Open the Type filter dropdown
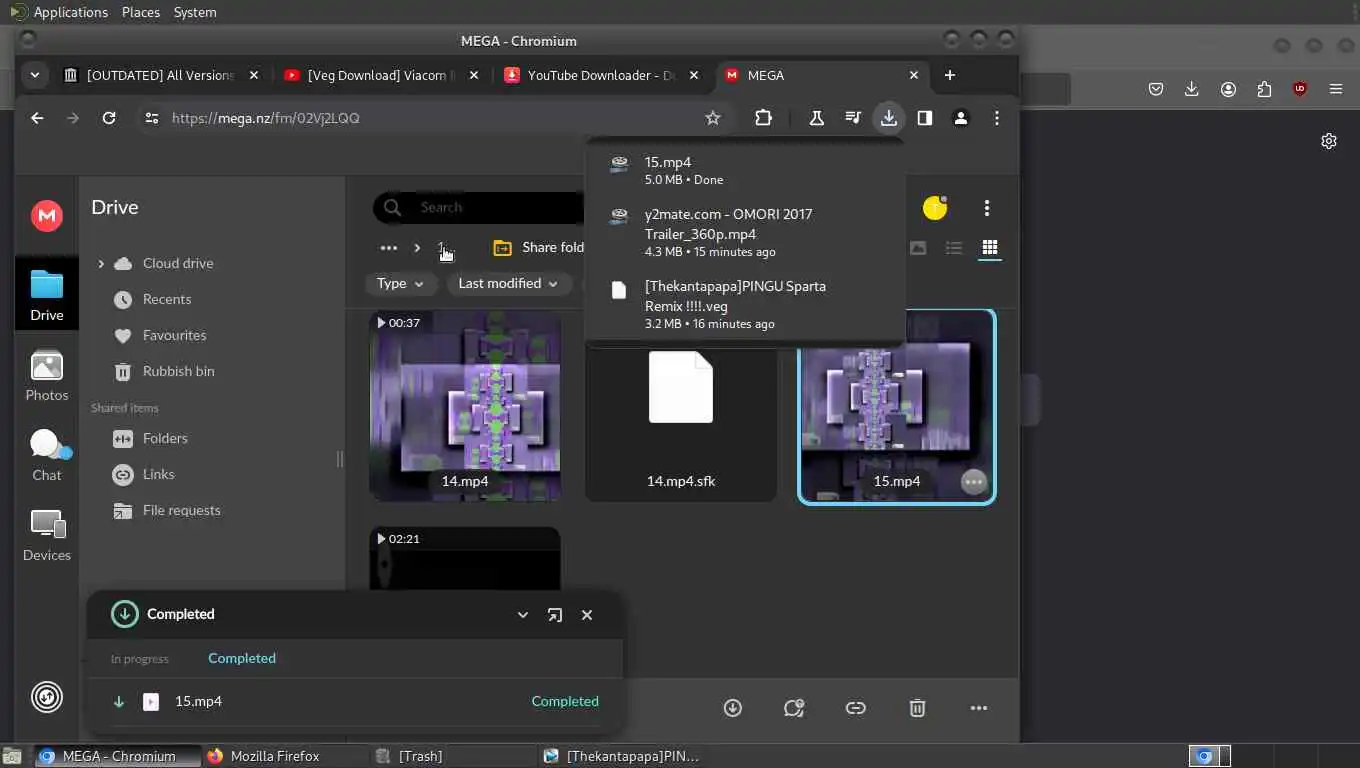Viewport: 1360px width, 768px height. point(400,284)
